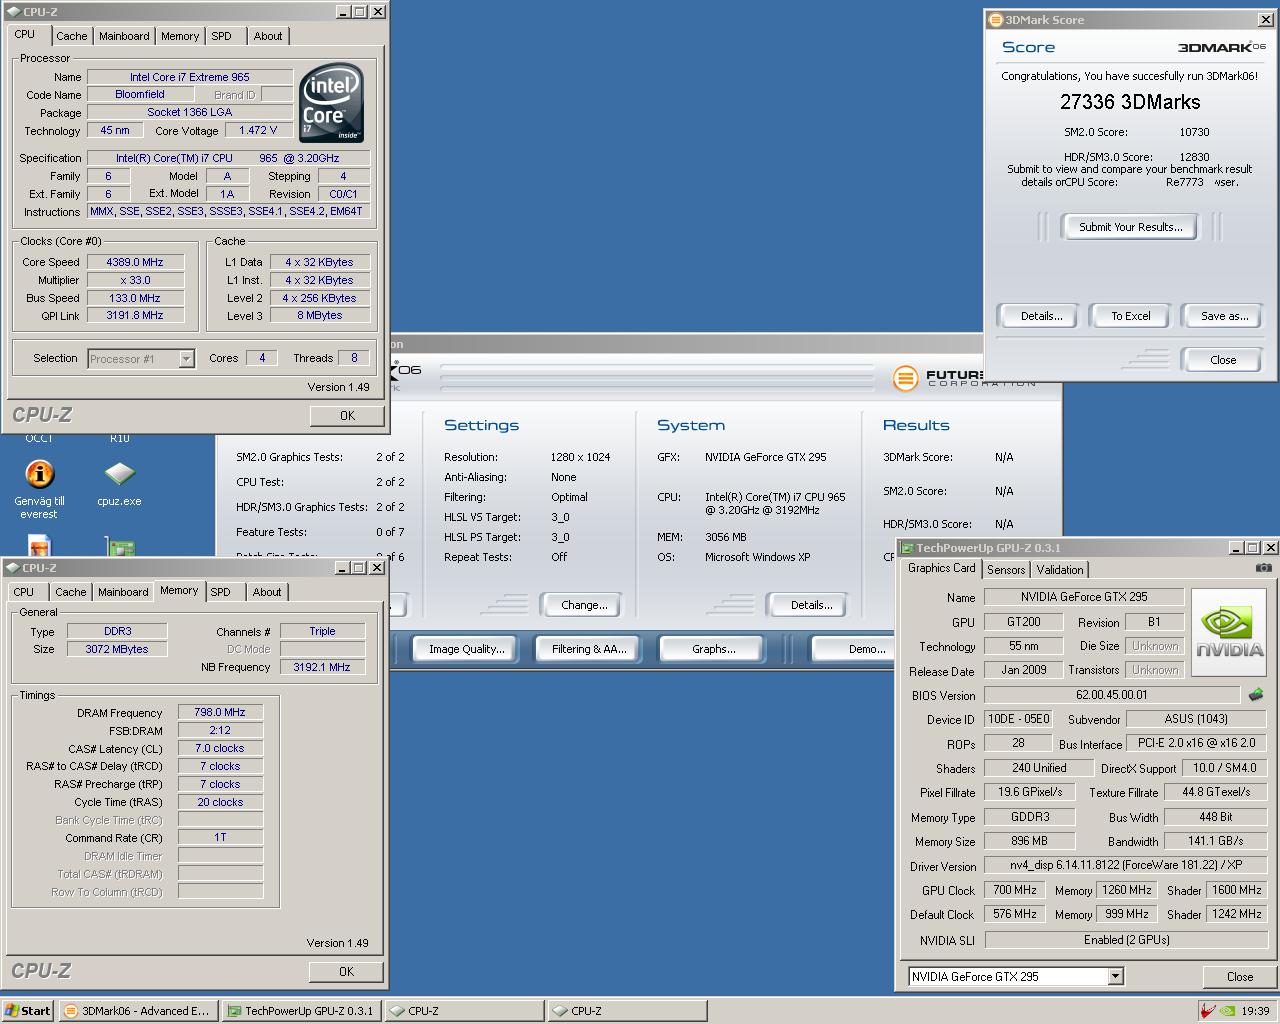Click Memory Type DDR3 value in CPU-Z
The image size is (1280, 1024).
pos(117,632)
